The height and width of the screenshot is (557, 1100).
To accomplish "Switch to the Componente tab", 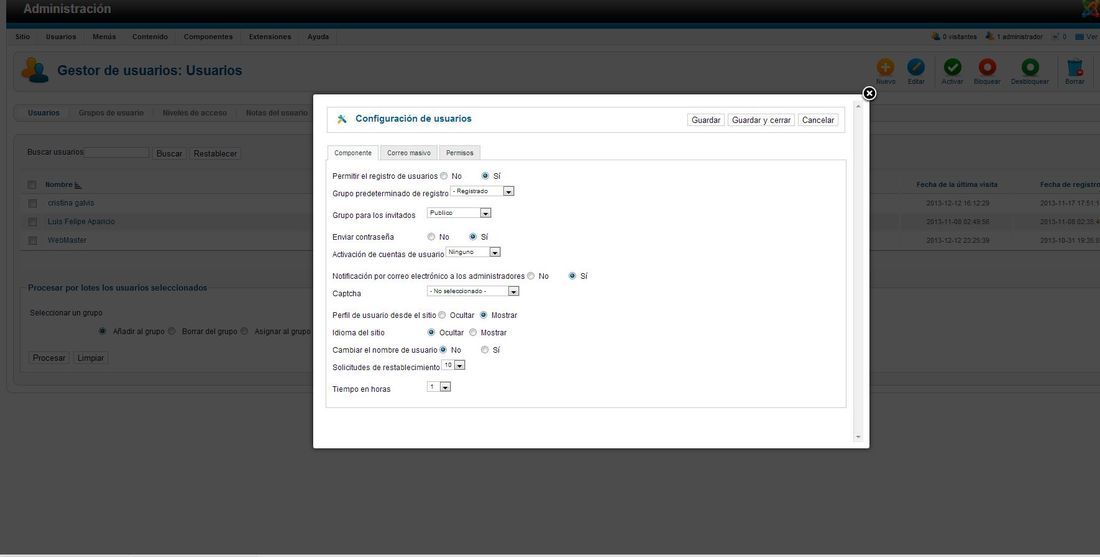I will [x=353, y=153].
